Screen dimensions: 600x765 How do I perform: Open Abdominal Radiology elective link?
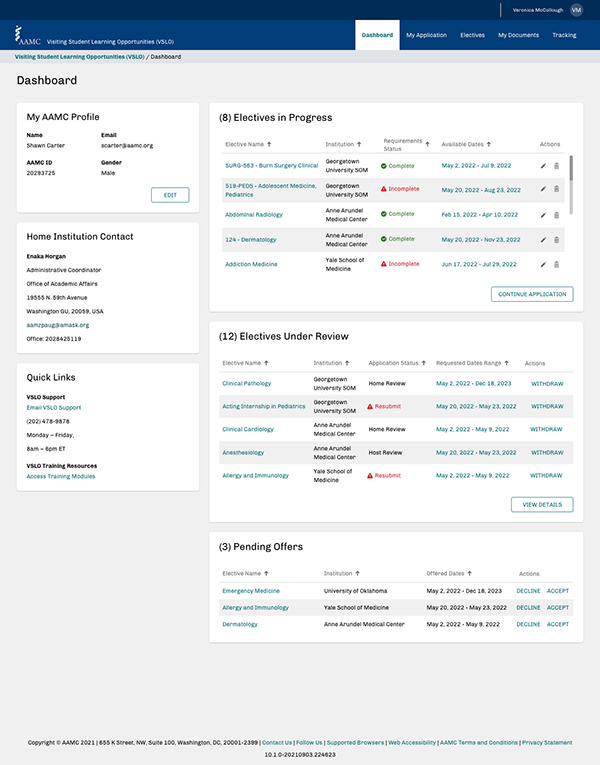pyautogui.click(x=254, y=215)
